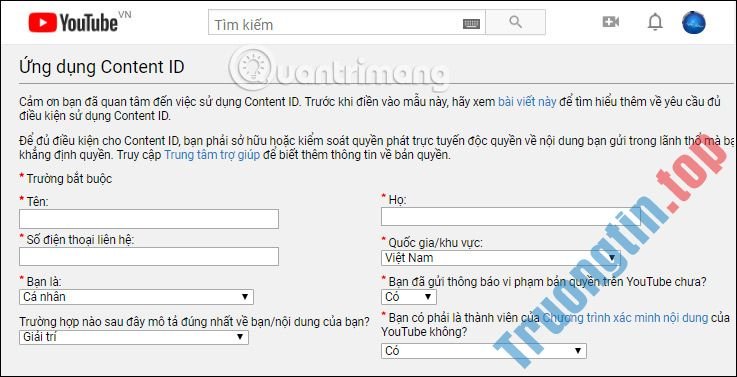Image resolution: width=737 pixels, height=377 pixels.
Task: Click 'Bạn đã gửi thông báo vi phạm' question
Action: tap(548, 282)
